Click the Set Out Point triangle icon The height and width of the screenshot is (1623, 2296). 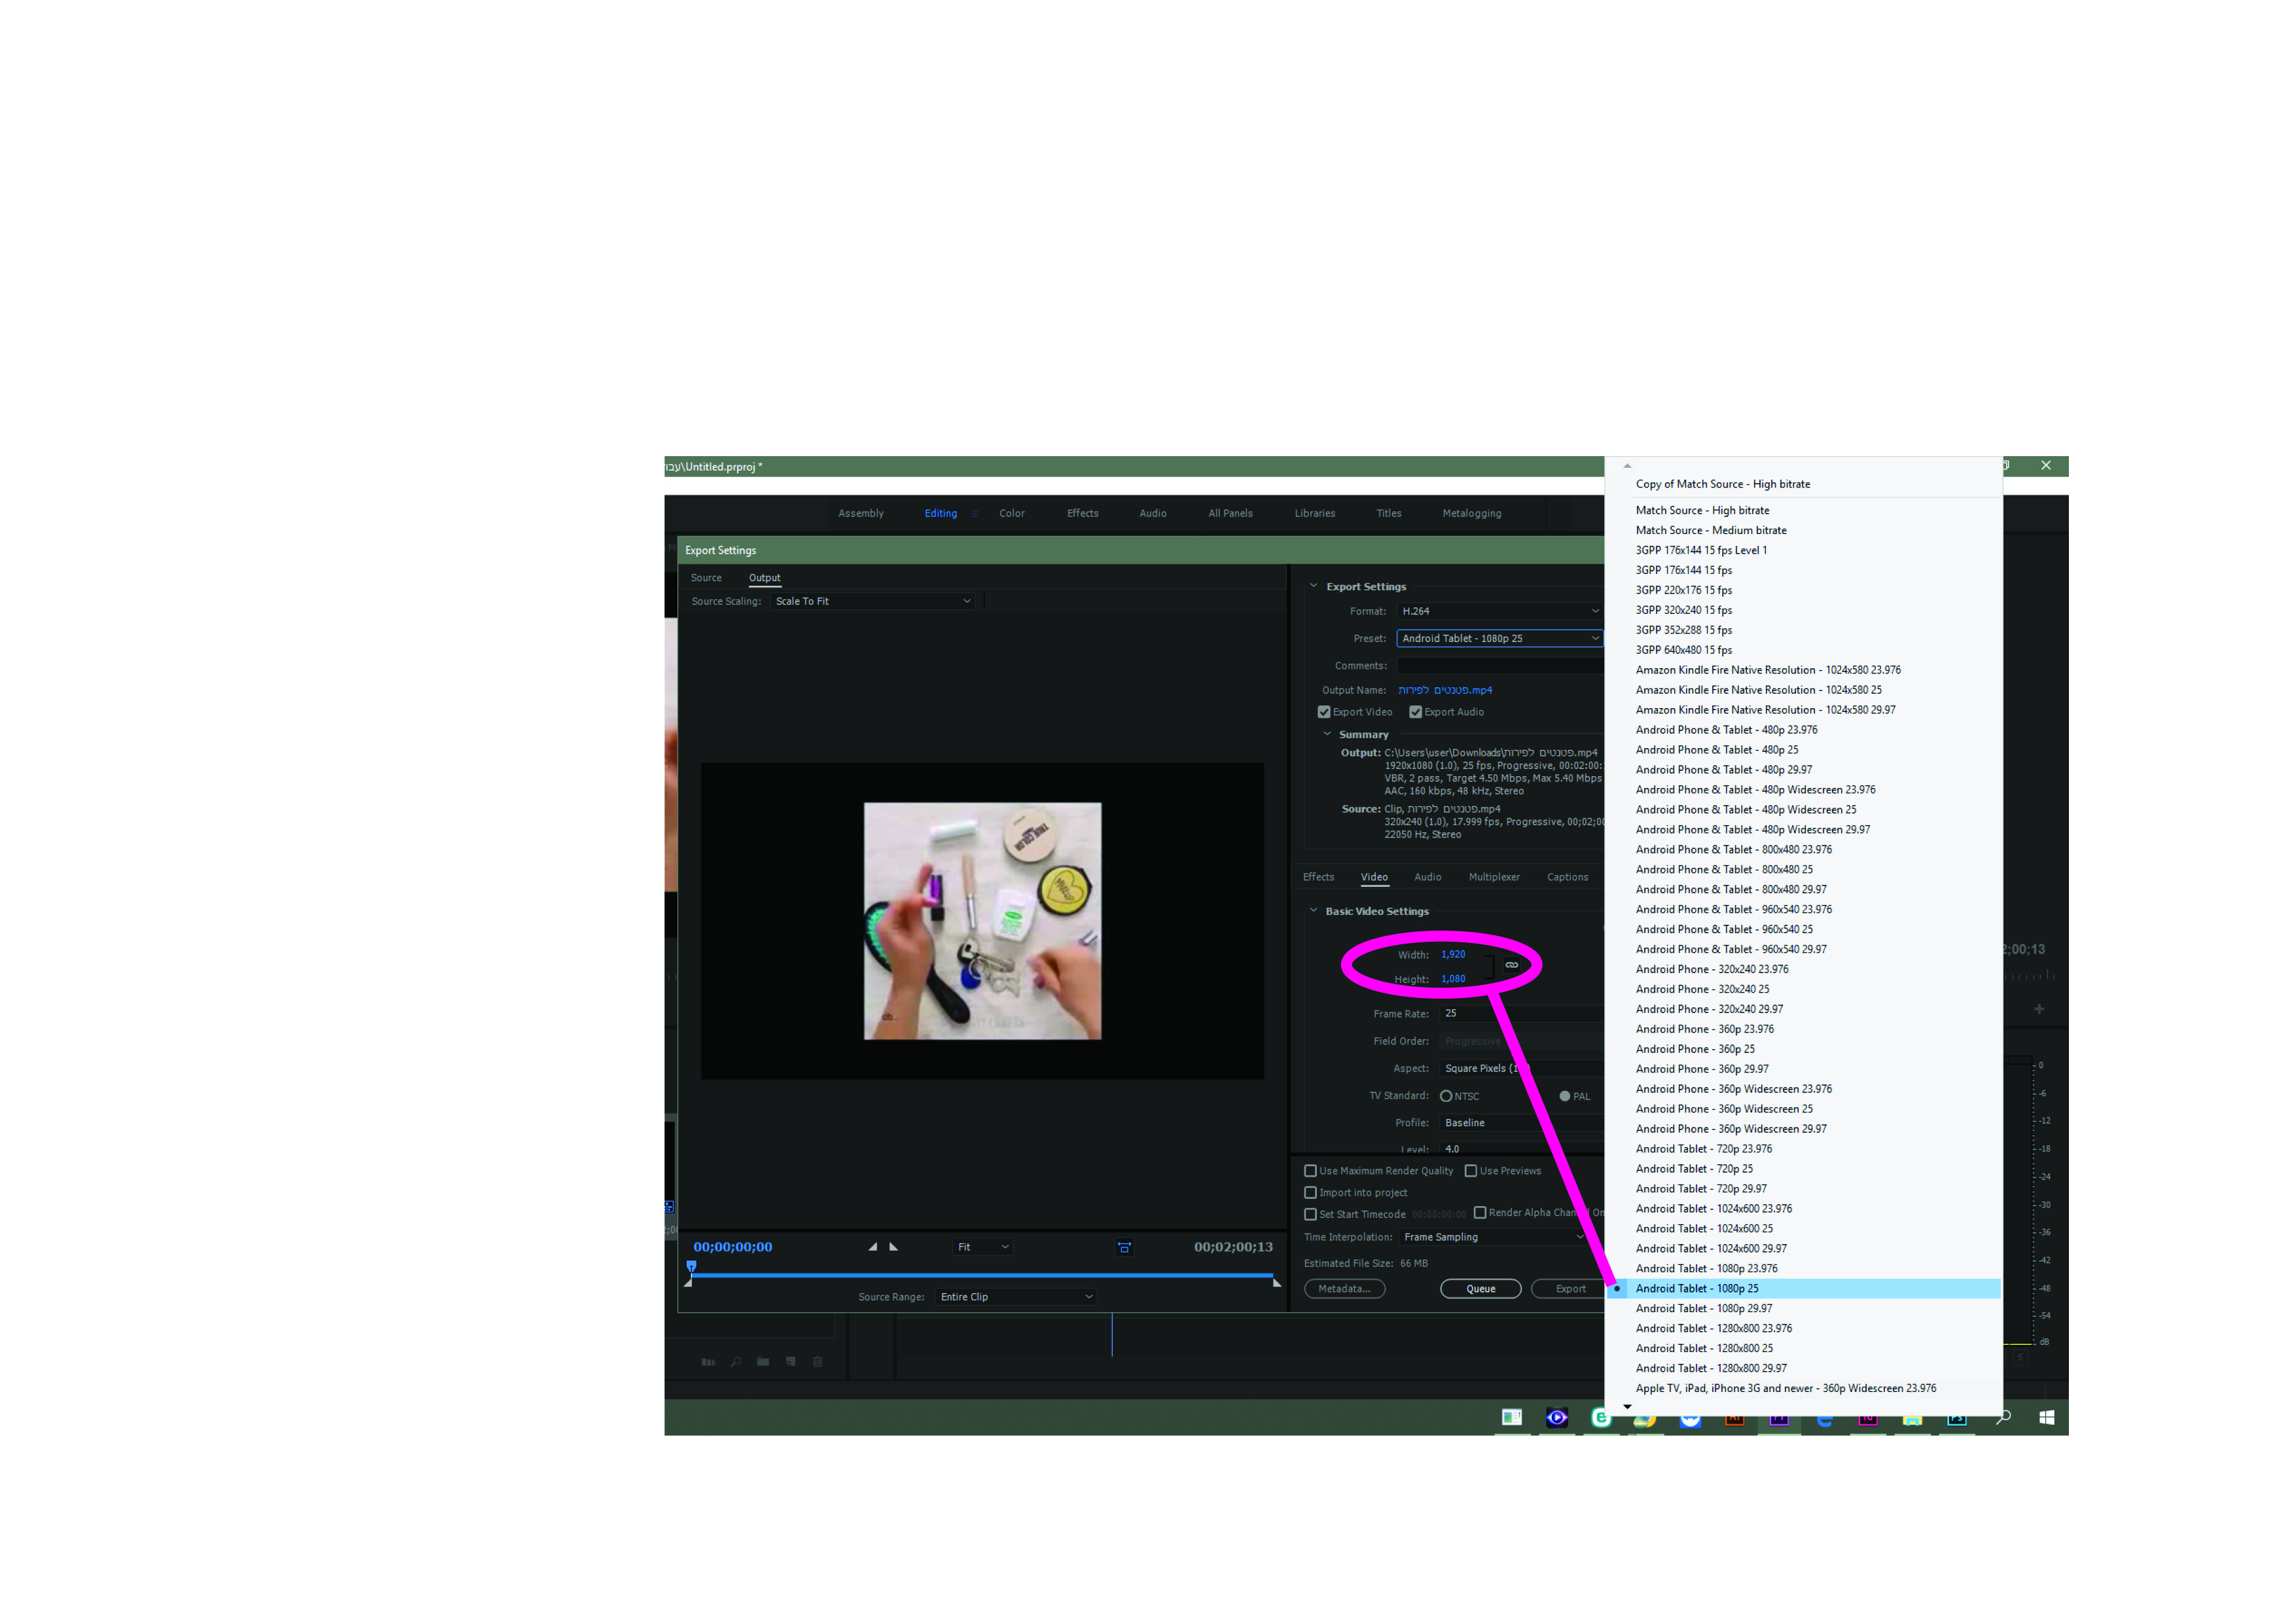894,1247
